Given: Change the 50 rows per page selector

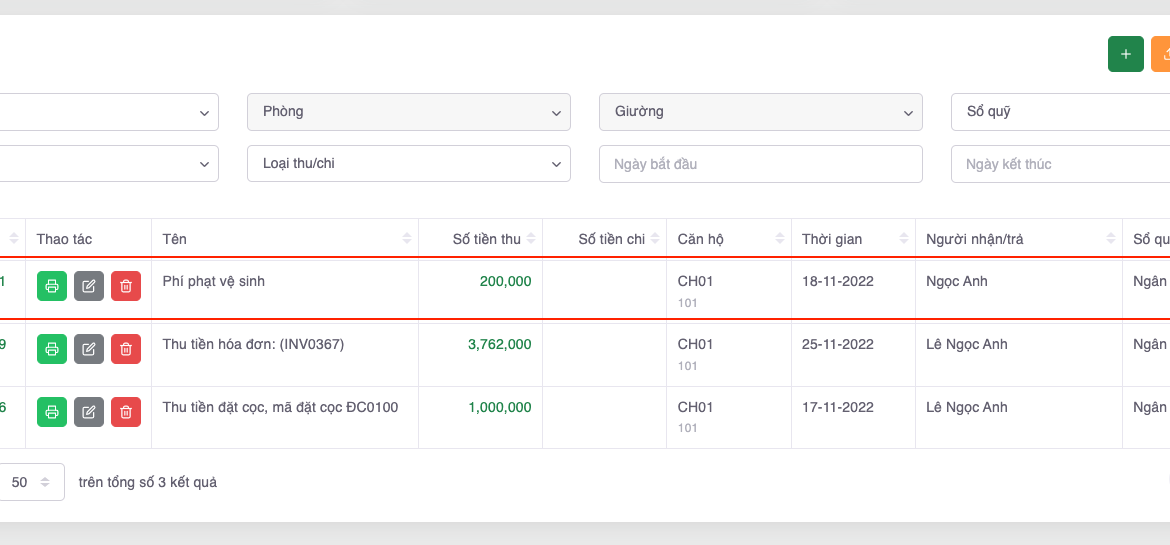Looking at the screenshot, I should 30,482.
